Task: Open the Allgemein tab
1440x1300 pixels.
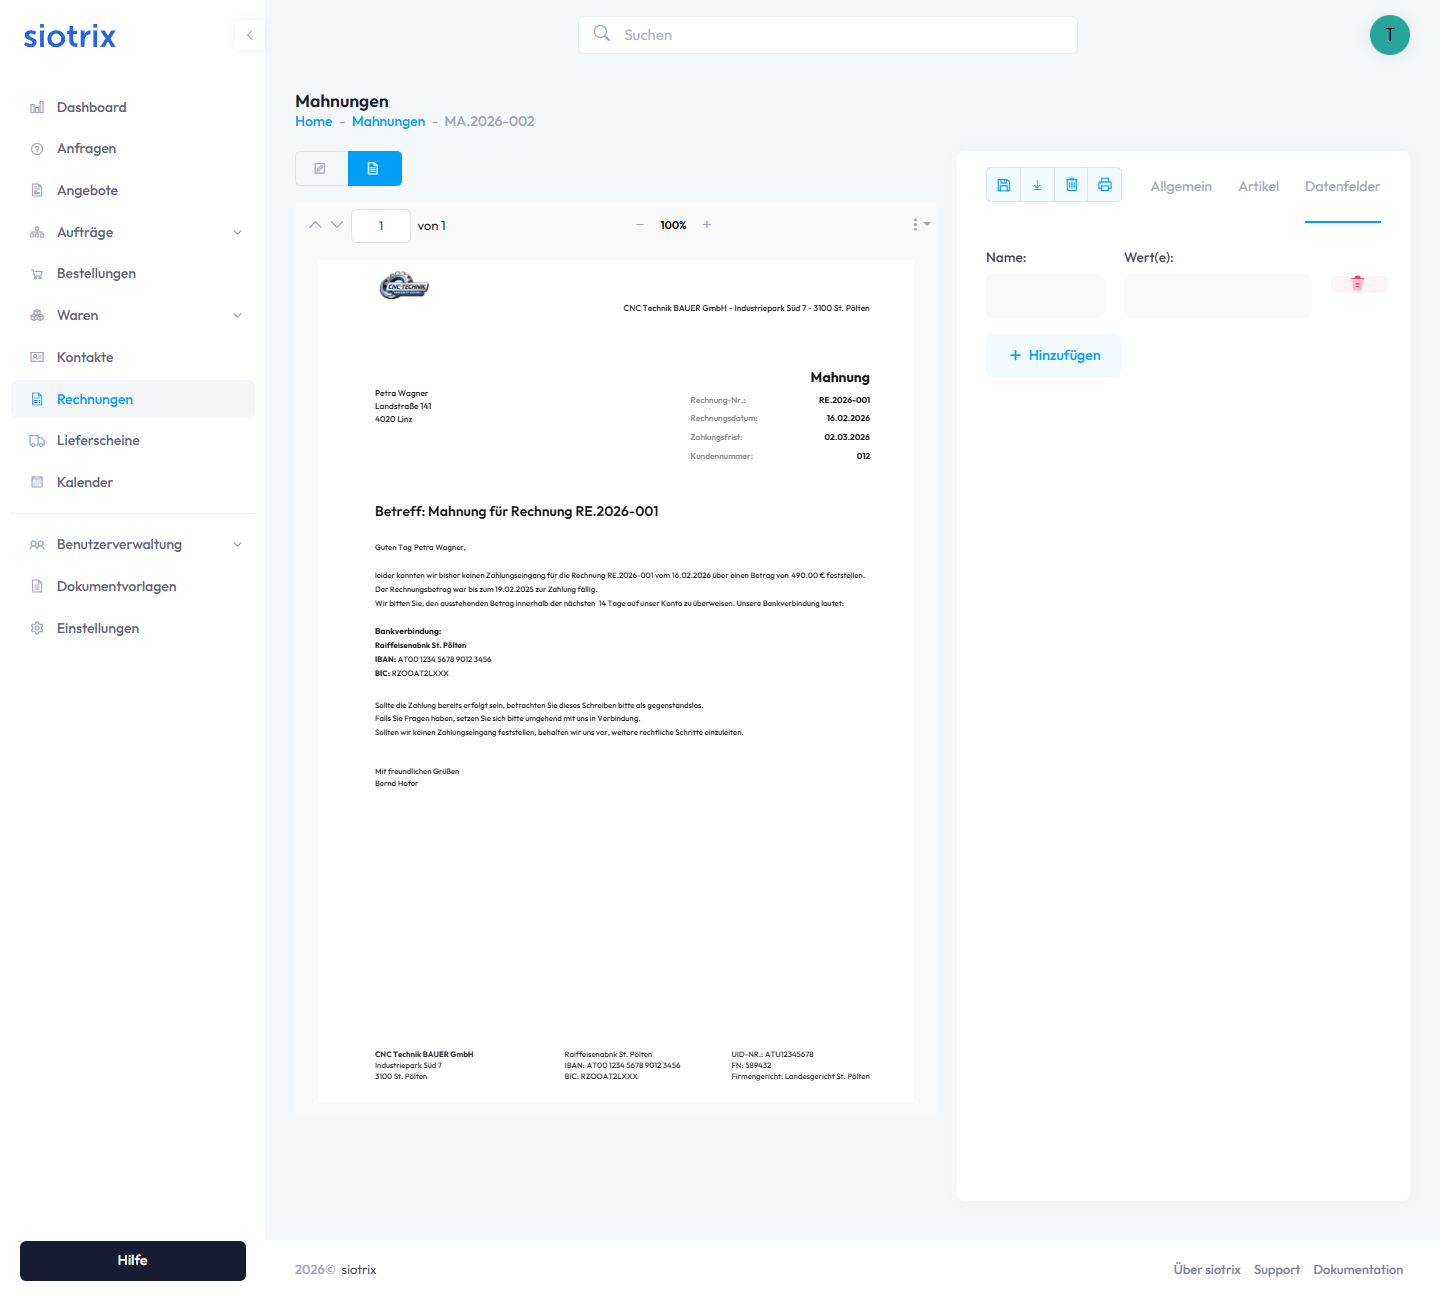Action: (x=1180, y=187)
